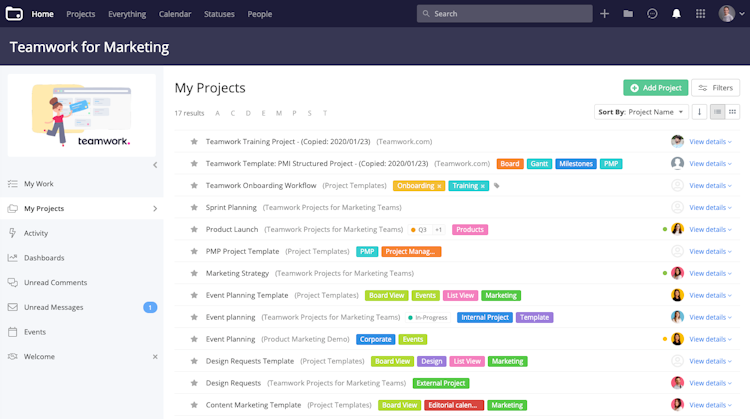Go to Home tab
This screenshot has height=419, width=750.
pos(43,14)
